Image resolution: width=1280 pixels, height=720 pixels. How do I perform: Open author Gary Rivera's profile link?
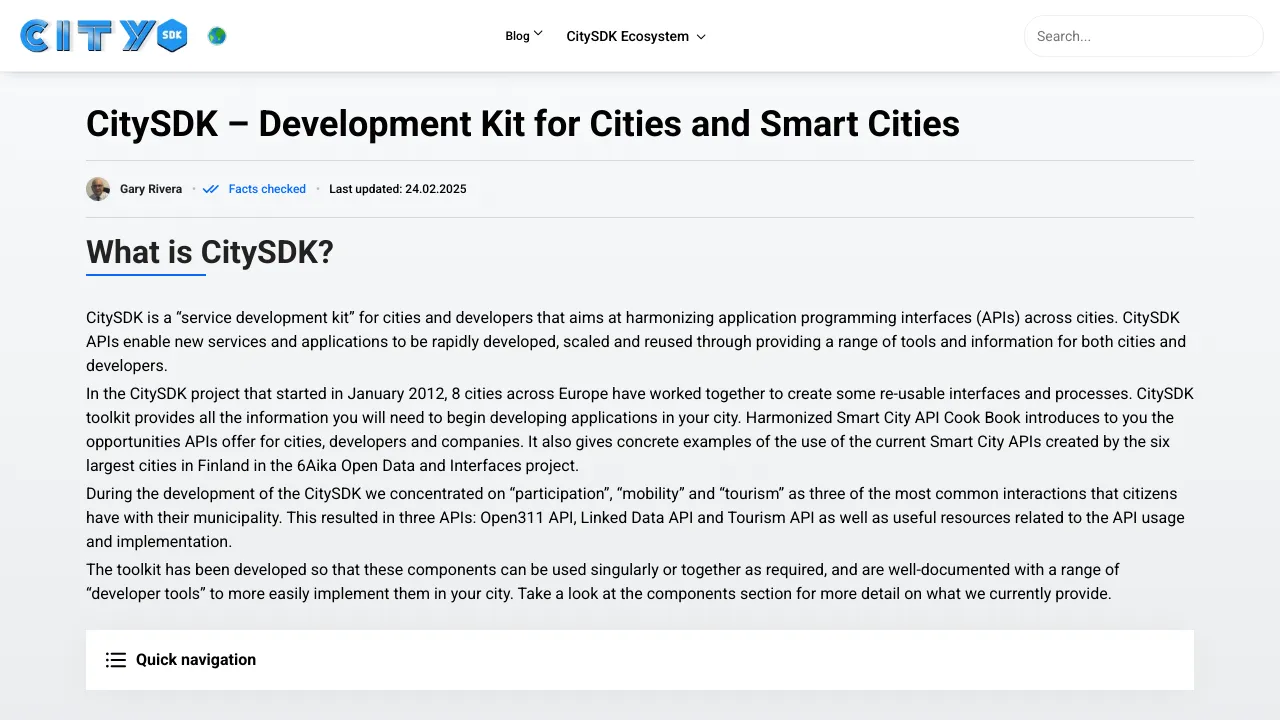pyautogui.click(x=151, y=189)
